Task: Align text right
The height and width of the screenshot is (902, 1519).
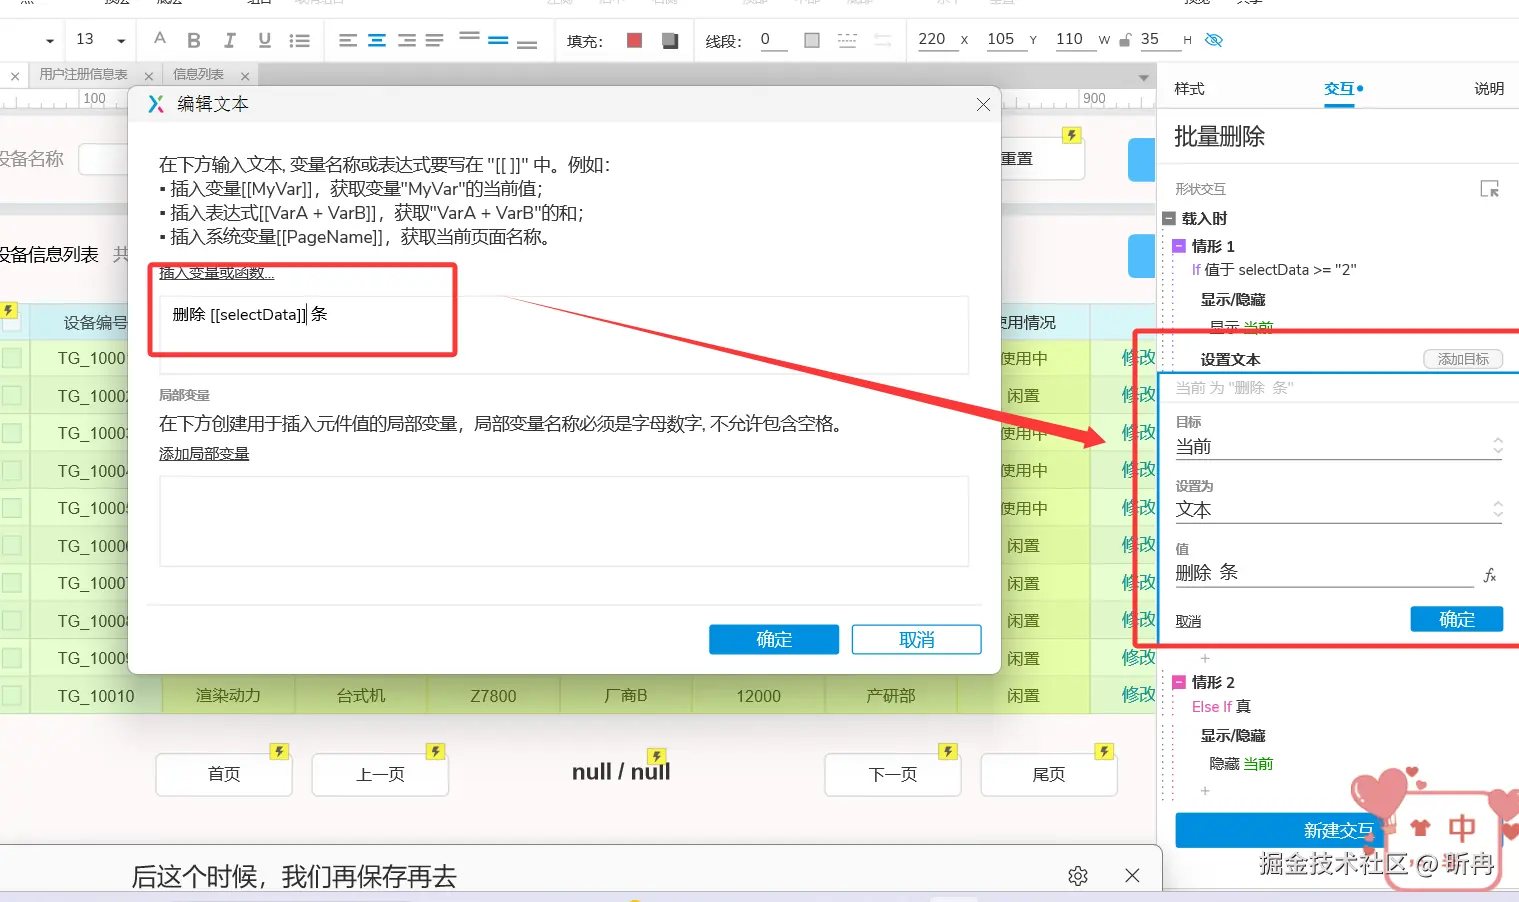Action: tap(406, 40)
